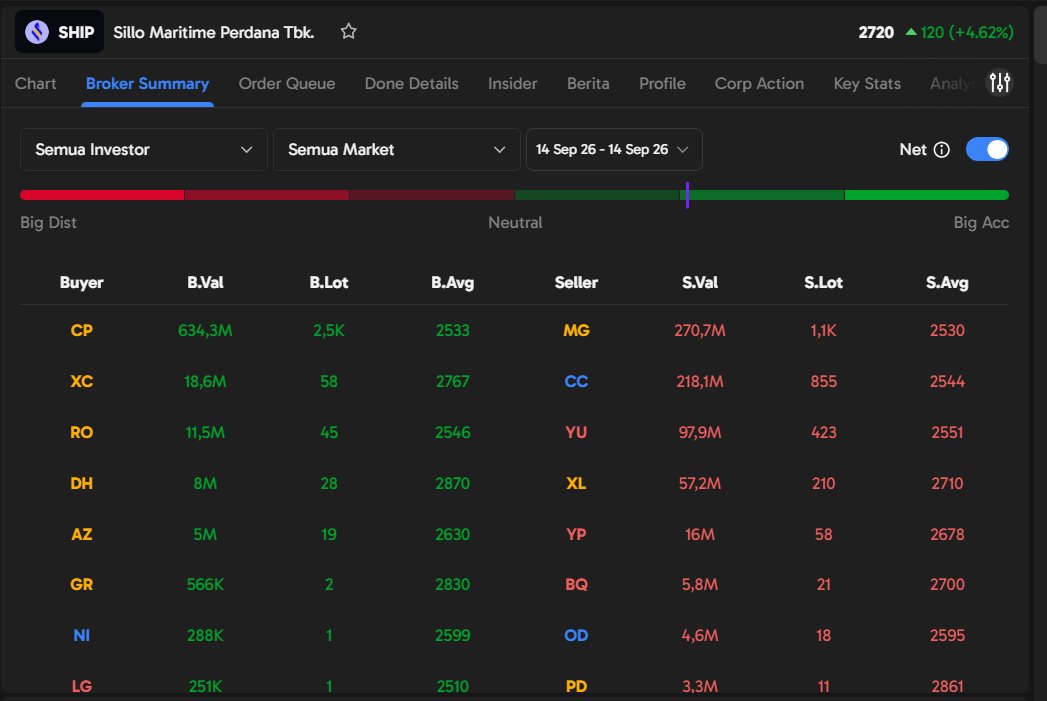Sort by the S.Lot column header

823,282
